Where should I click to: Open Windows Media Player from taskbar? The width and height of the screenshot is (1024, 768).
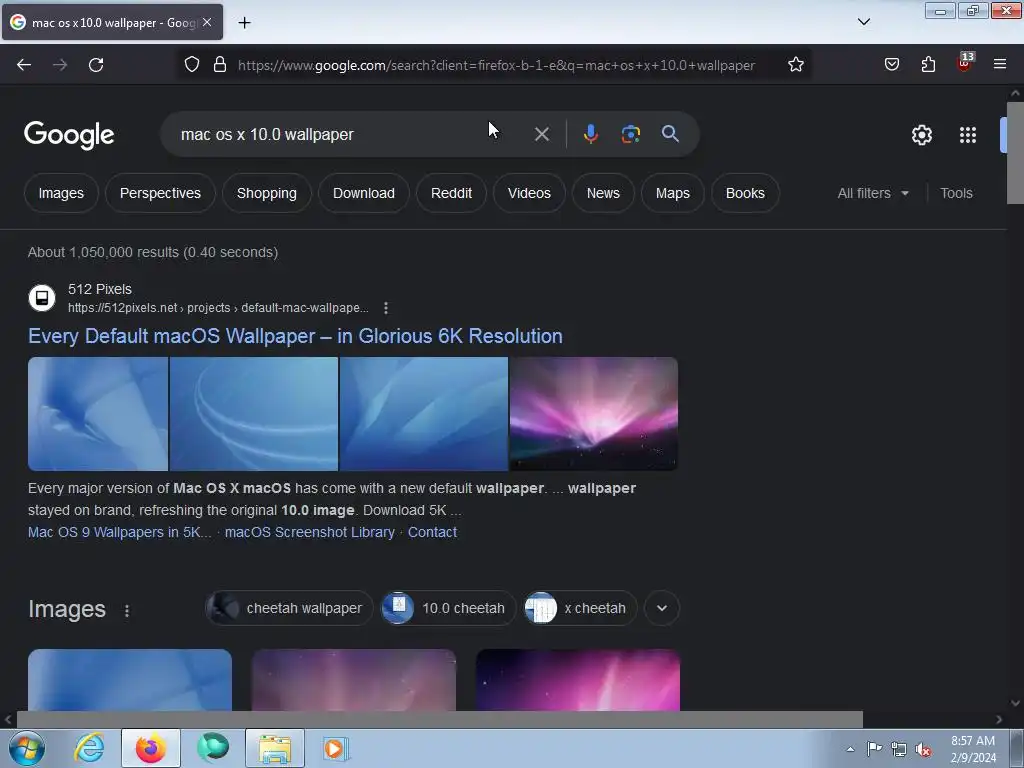[x=336, y=748]
